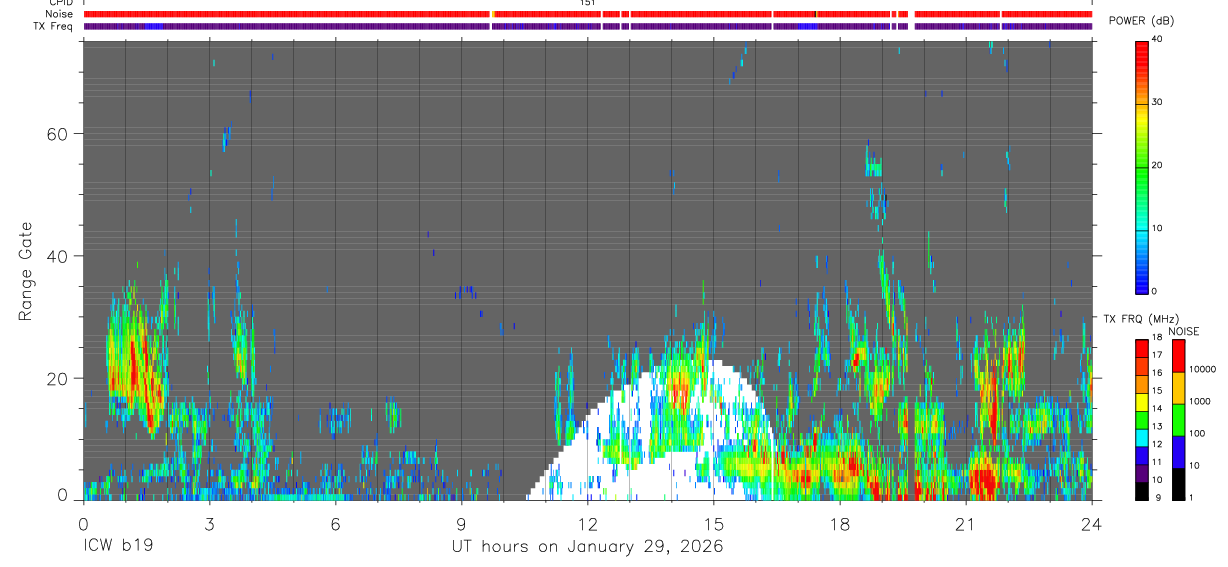Click the 10000 label in NOISE legend
Viewport: 1228px width, 567px height.
1203,369
